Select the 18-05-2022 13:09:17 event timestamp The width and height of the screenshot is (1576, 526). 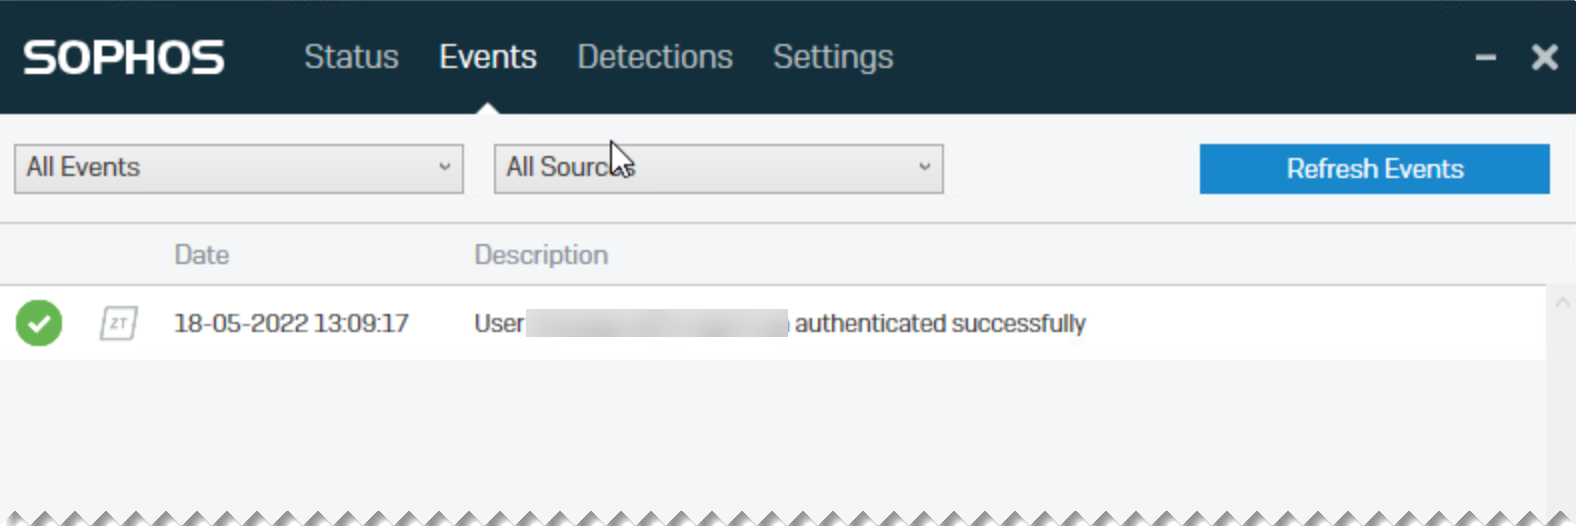click(291, 323)
